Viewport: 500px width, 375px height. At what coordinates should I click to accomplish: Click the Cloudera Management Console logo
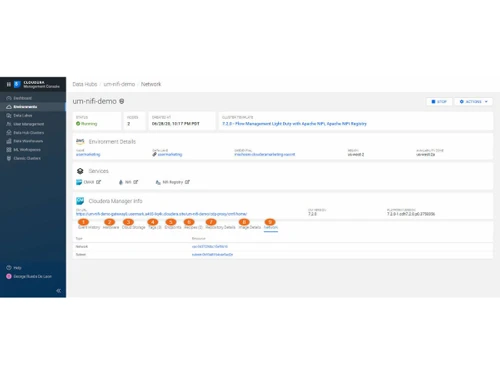[x=37, y=84]
